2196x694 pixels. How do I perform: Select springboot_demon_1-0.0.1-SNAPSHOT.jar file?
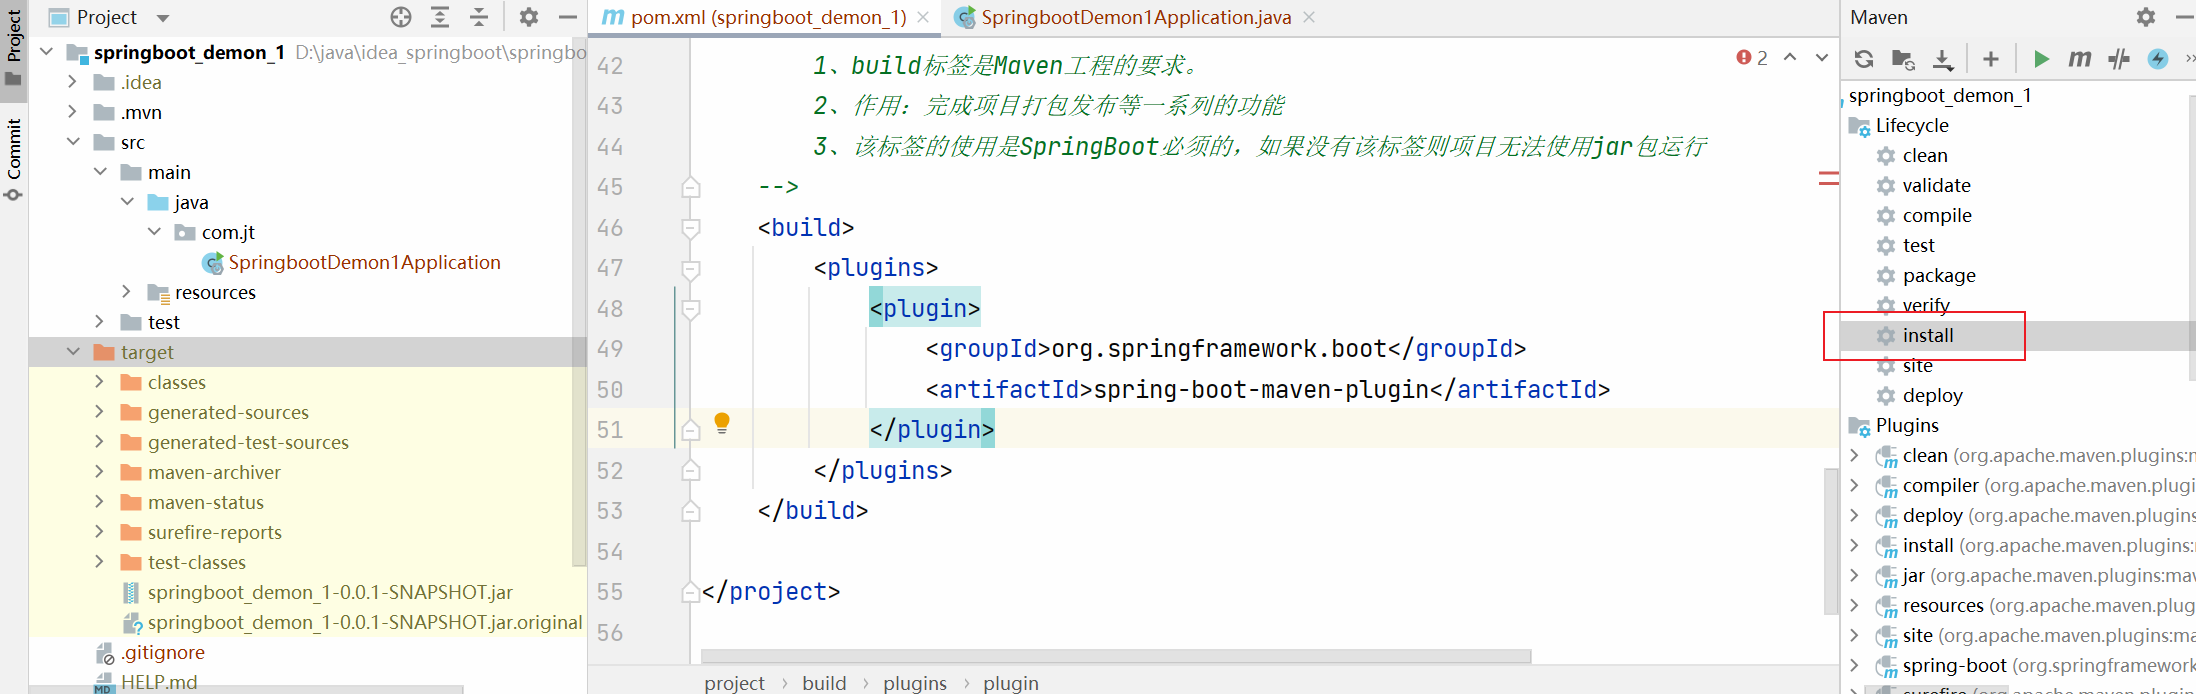point(330,592)
